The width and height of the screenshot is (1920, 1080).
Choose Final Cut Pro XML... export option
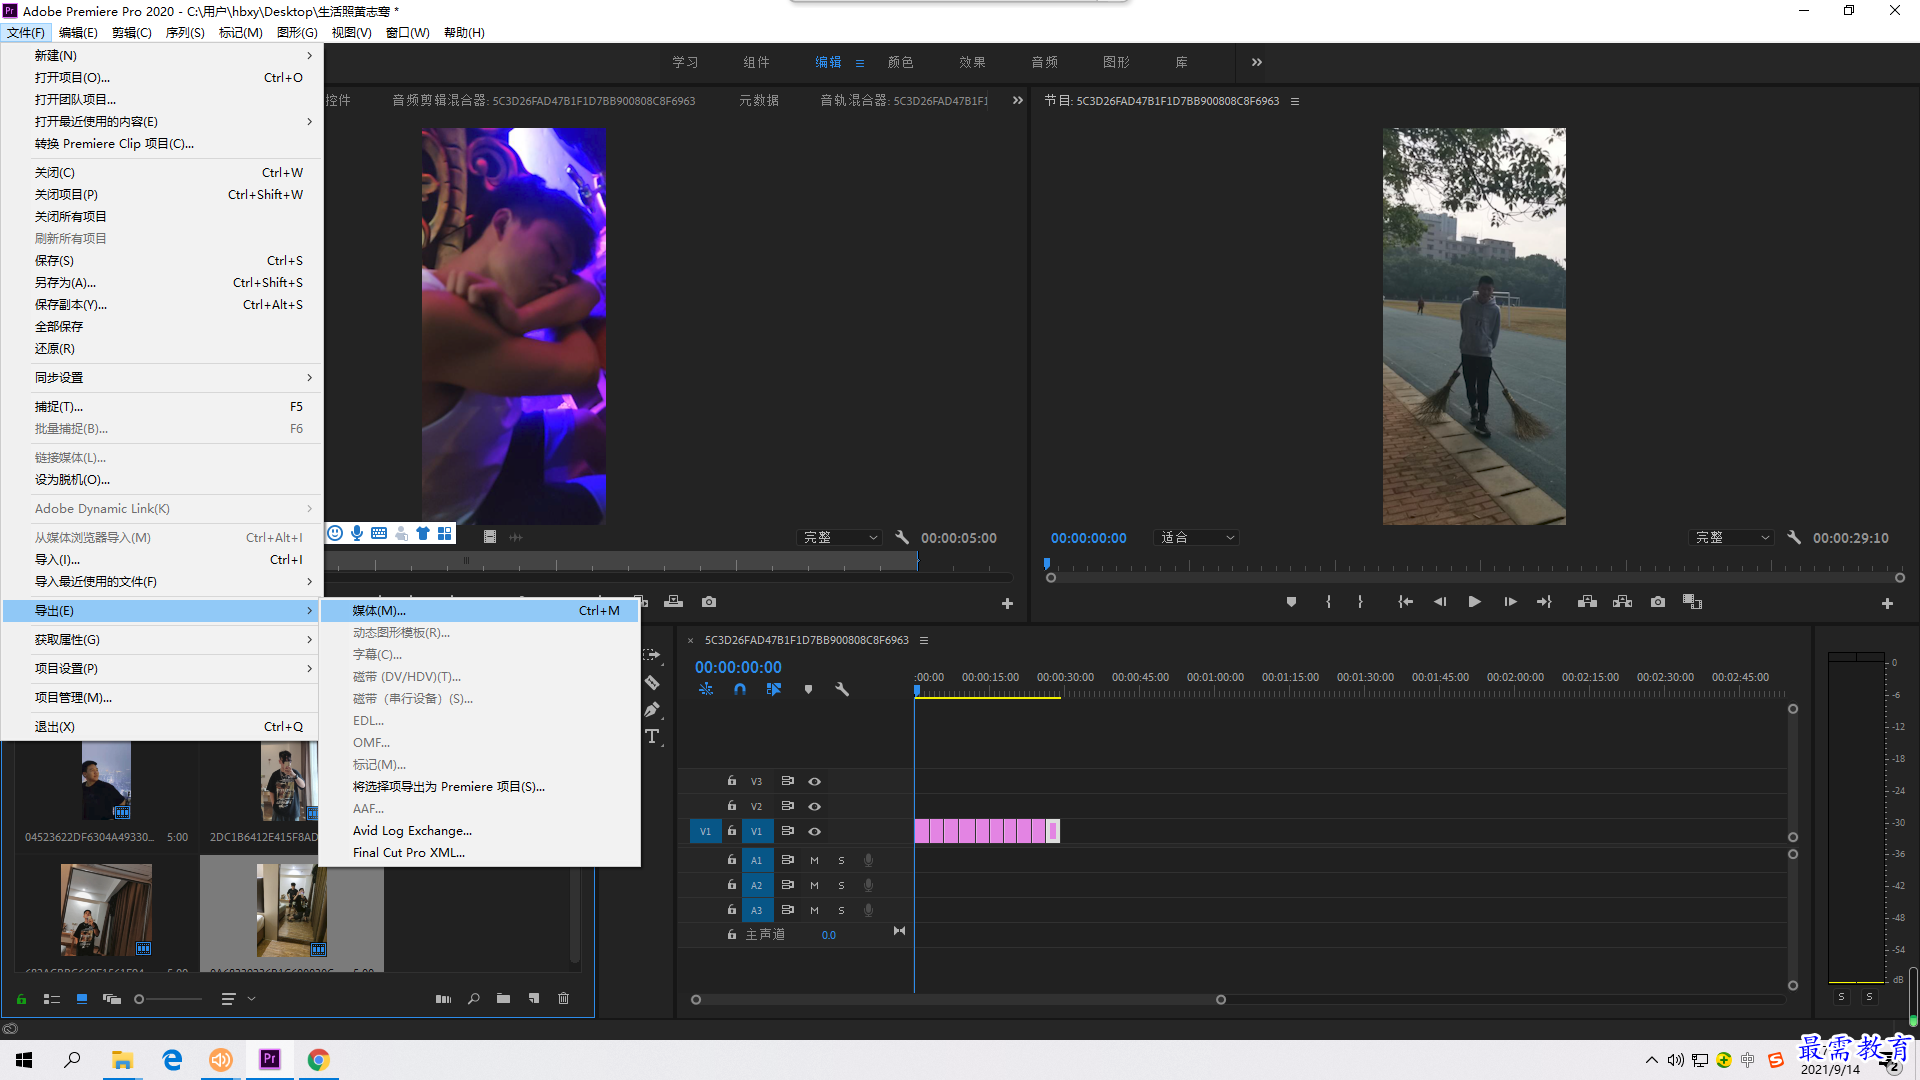480,853
